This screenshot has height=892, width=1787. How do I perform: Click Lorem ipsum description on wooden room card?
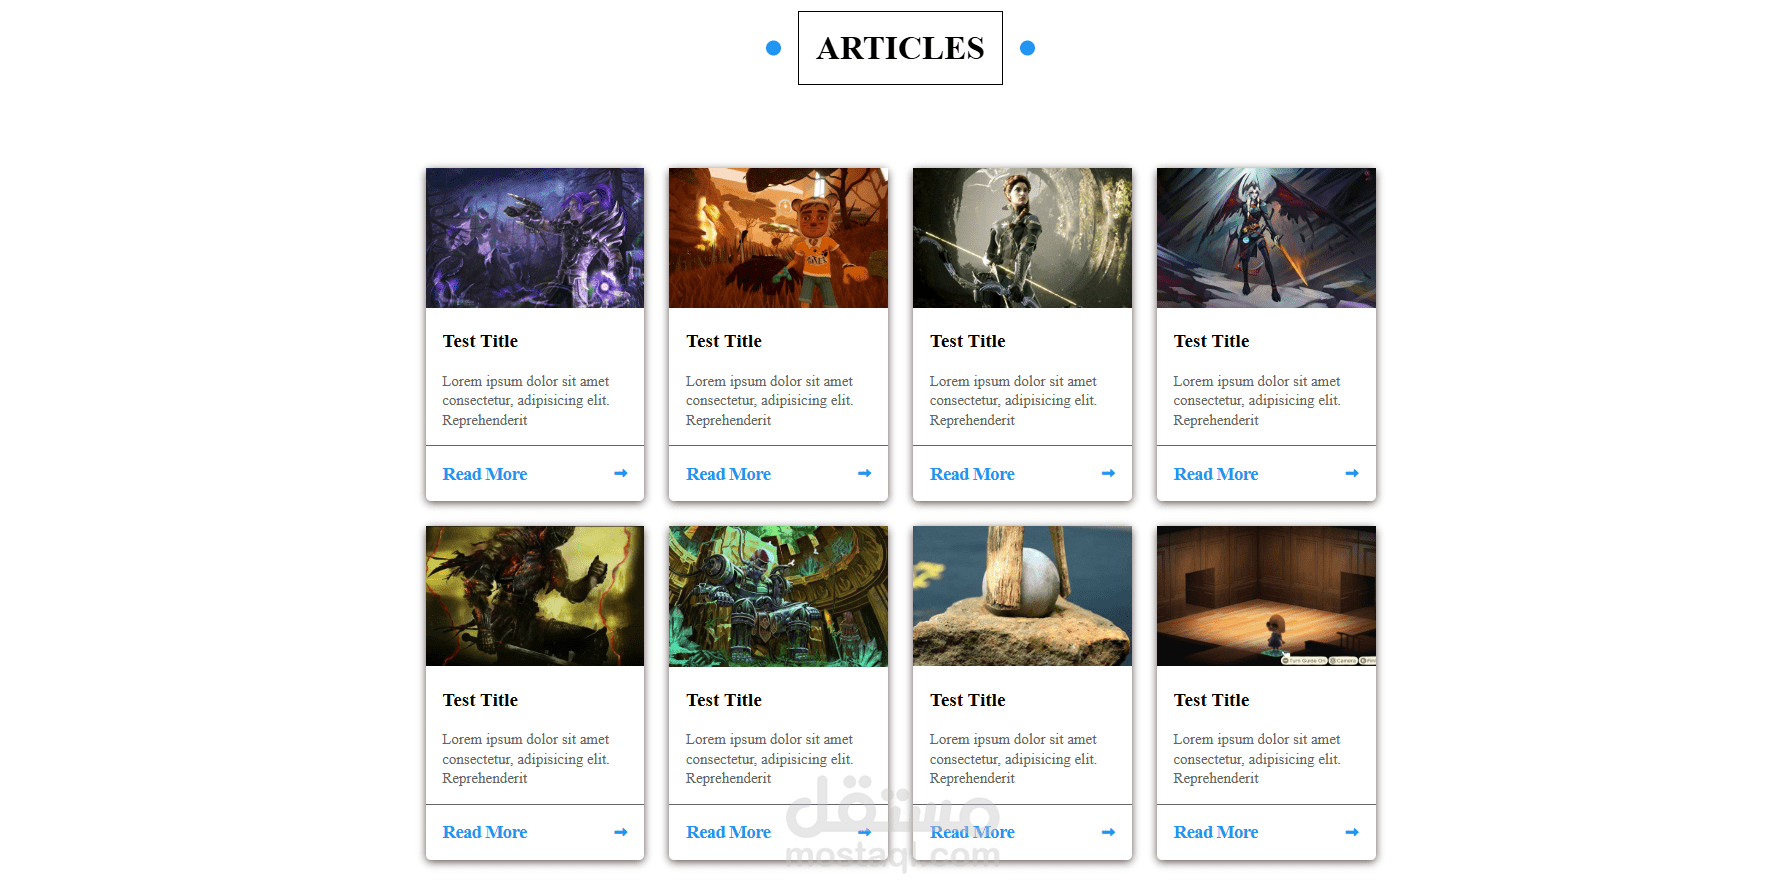coord(1257,759)
